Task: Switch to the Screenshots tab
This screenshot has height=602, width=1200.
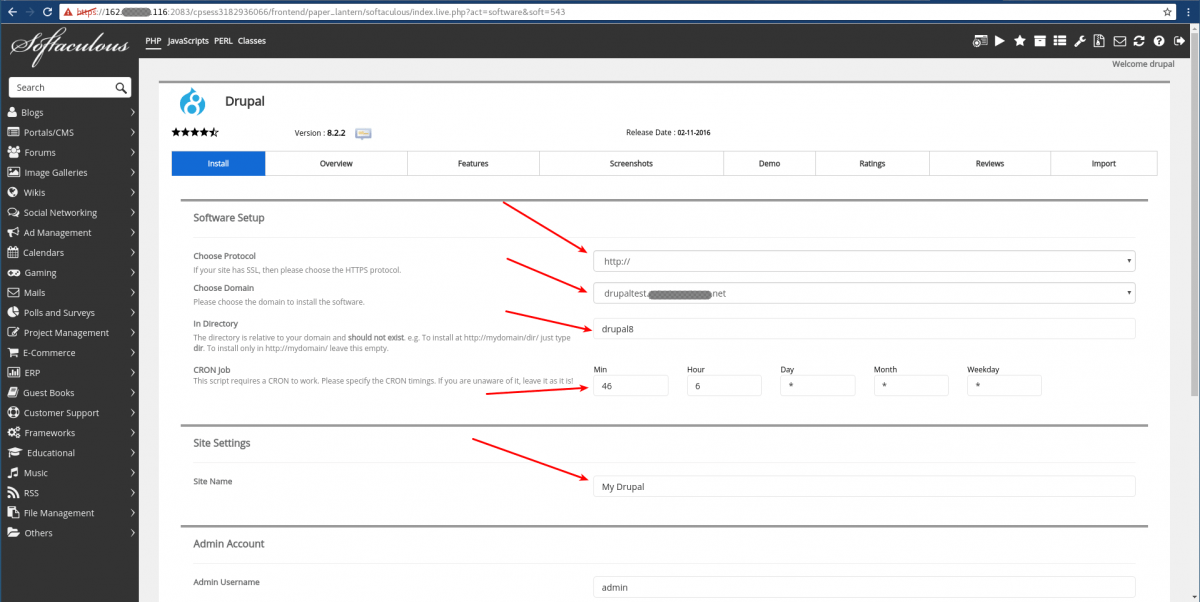Action: click(x=631, y=163)
